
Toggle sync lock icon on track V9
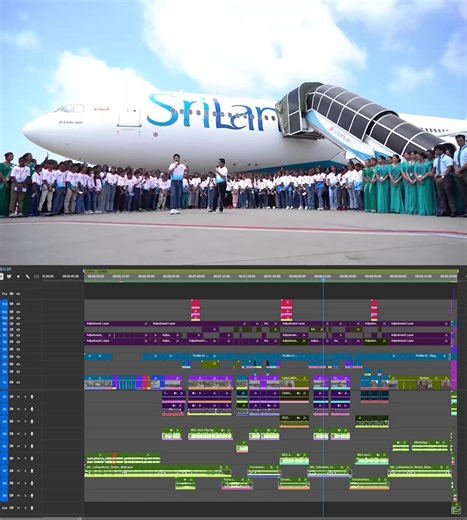pos(12,324)
